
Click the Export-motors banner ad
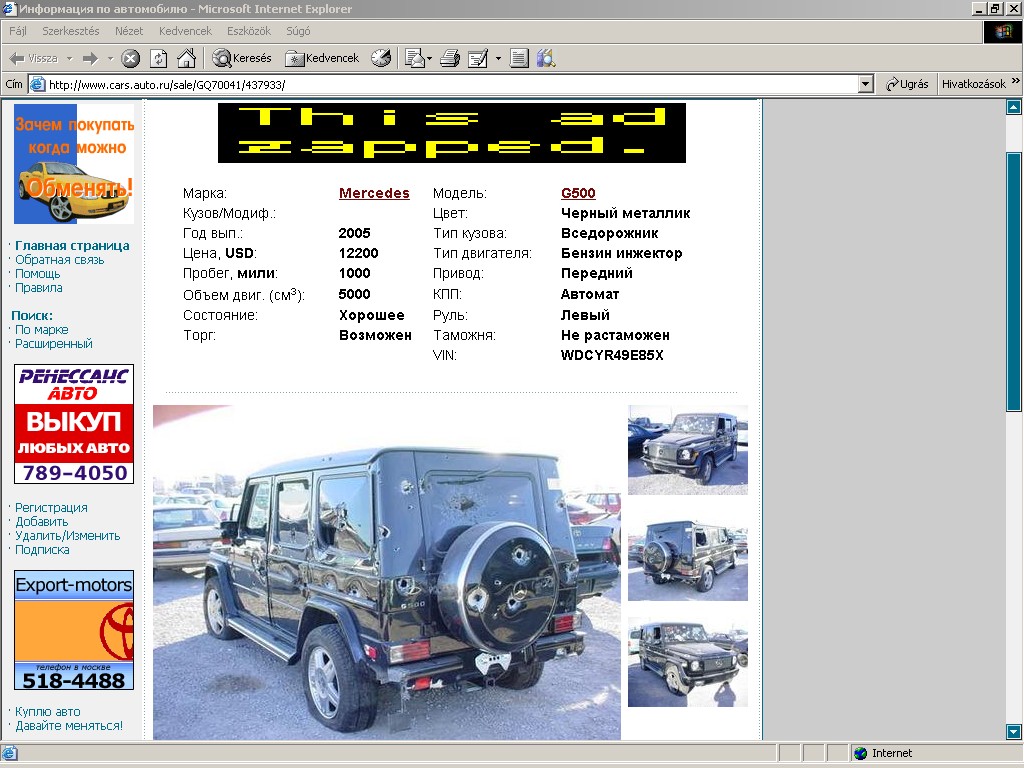74,630
